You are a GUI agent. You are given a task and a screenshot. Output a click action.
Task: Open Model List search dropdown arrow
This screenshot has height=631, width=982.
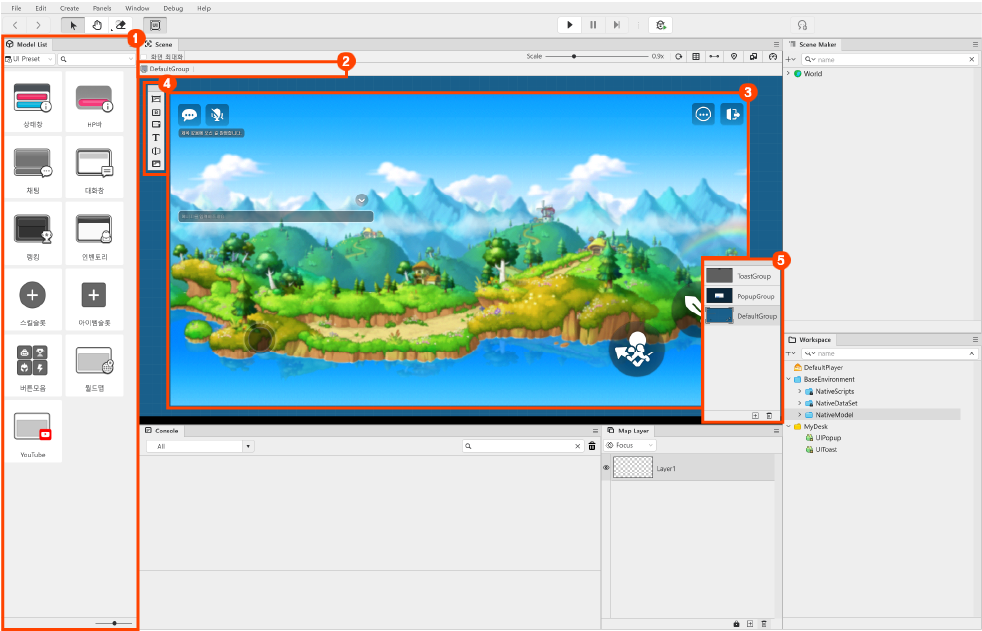[130, 59]
